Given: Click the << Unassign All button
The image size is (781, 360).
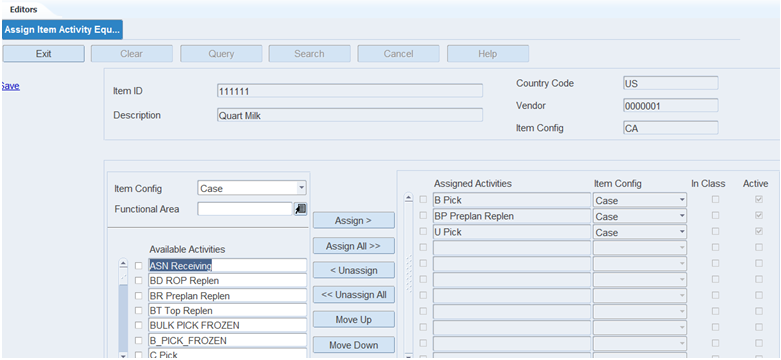Looking at the screenshot, I should point(354,295).
